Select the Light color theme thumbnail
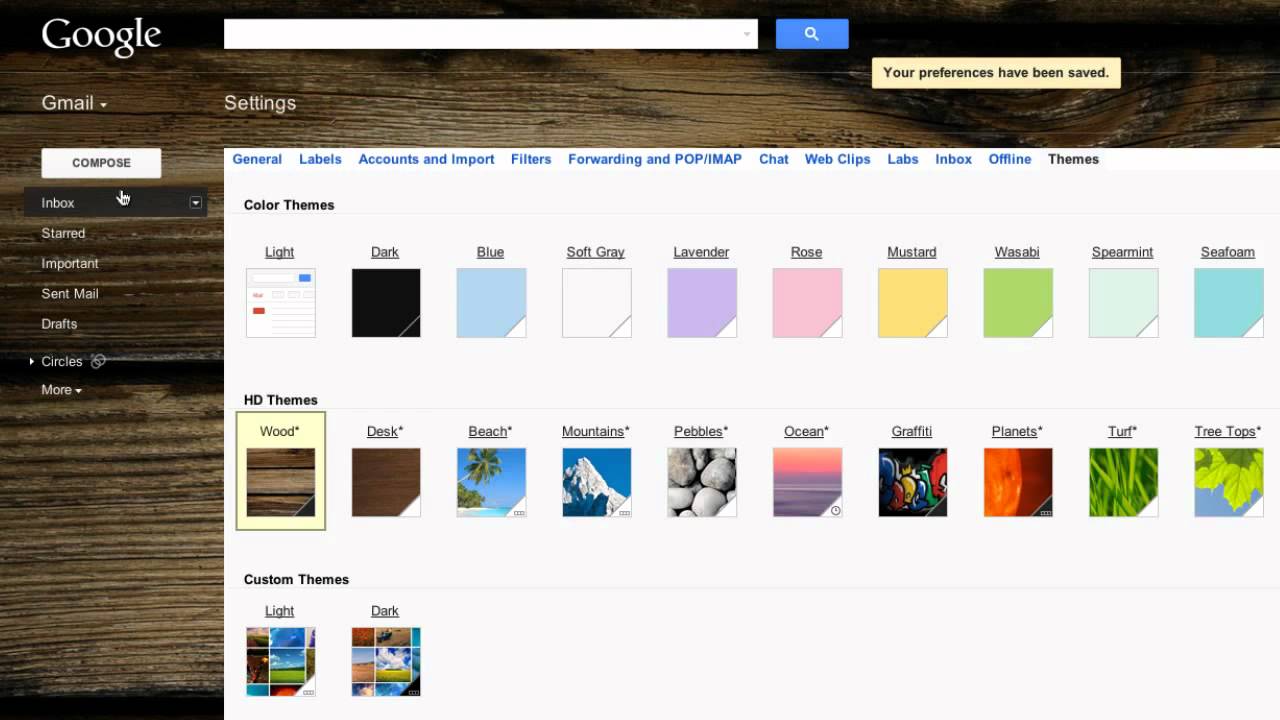1280x720 pixels. 281,303
